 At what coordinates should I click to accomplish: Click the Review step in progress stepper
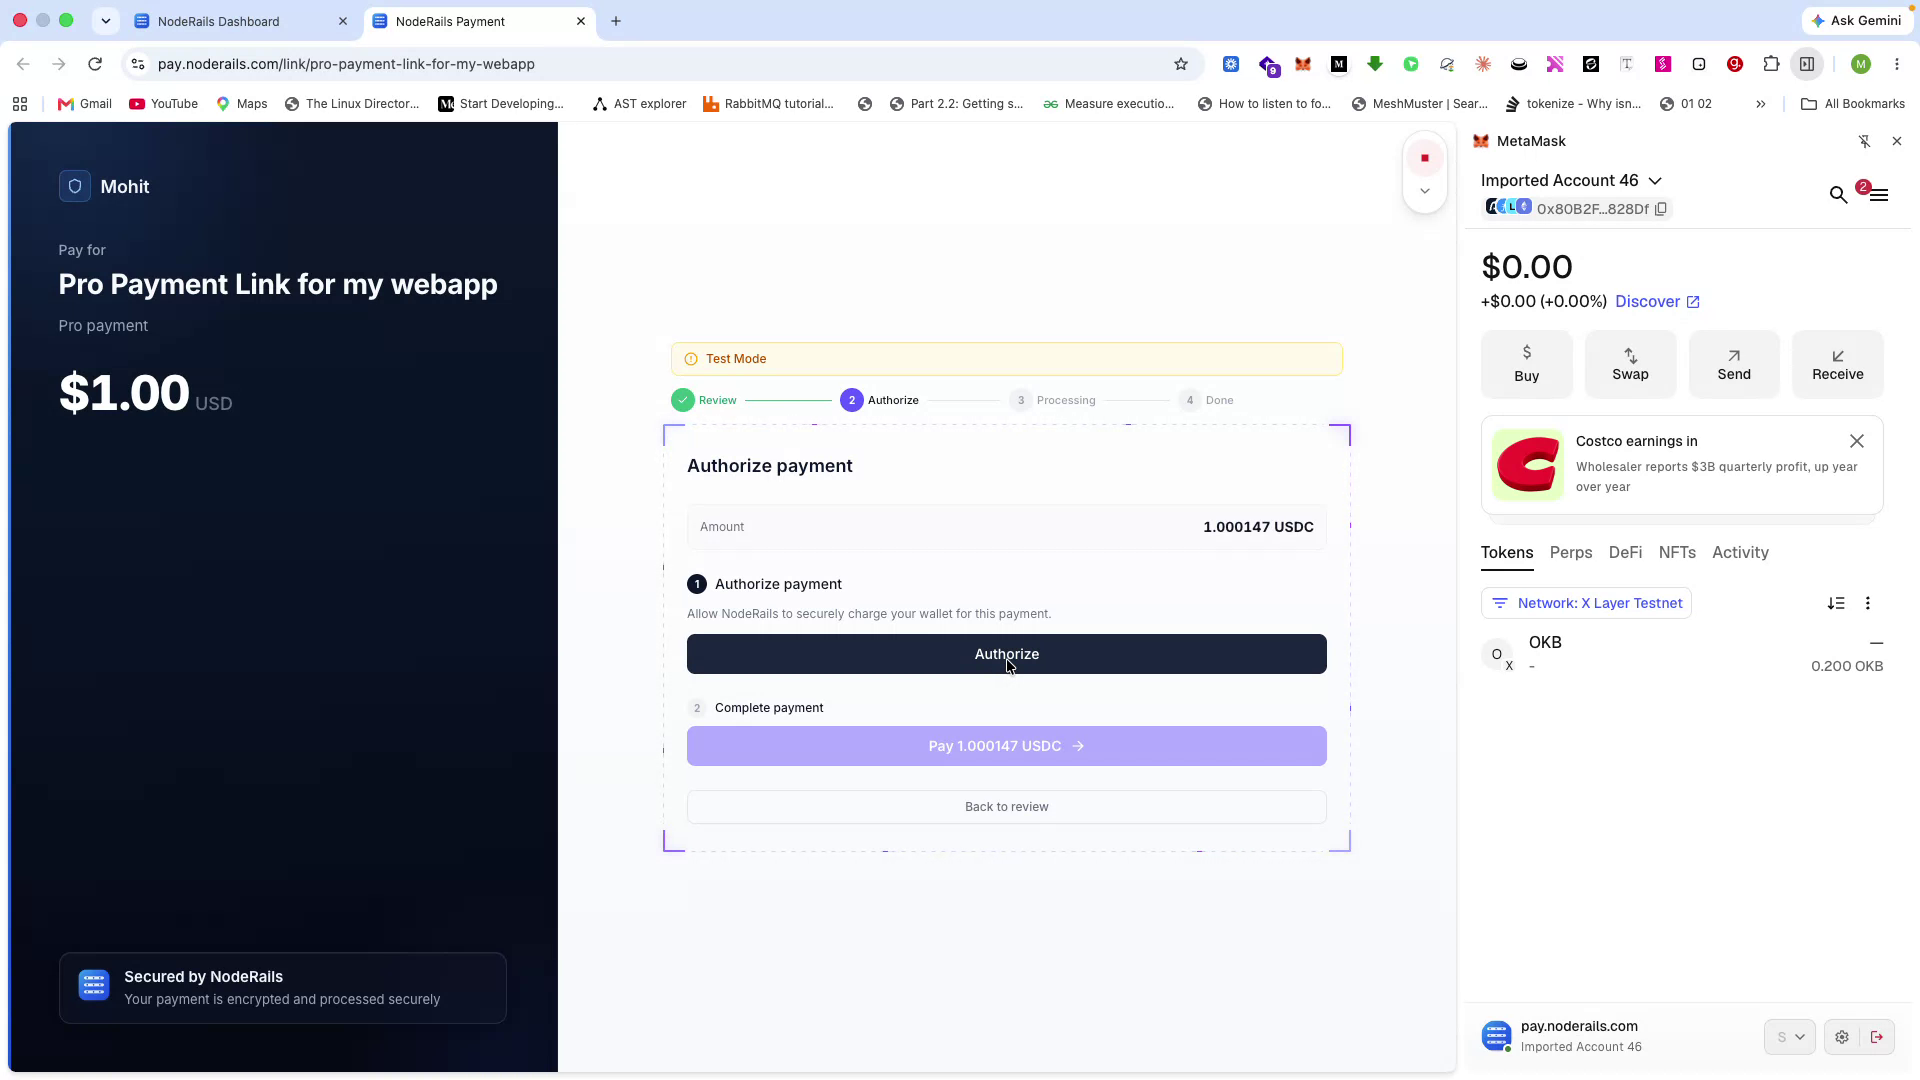[704, 400]
